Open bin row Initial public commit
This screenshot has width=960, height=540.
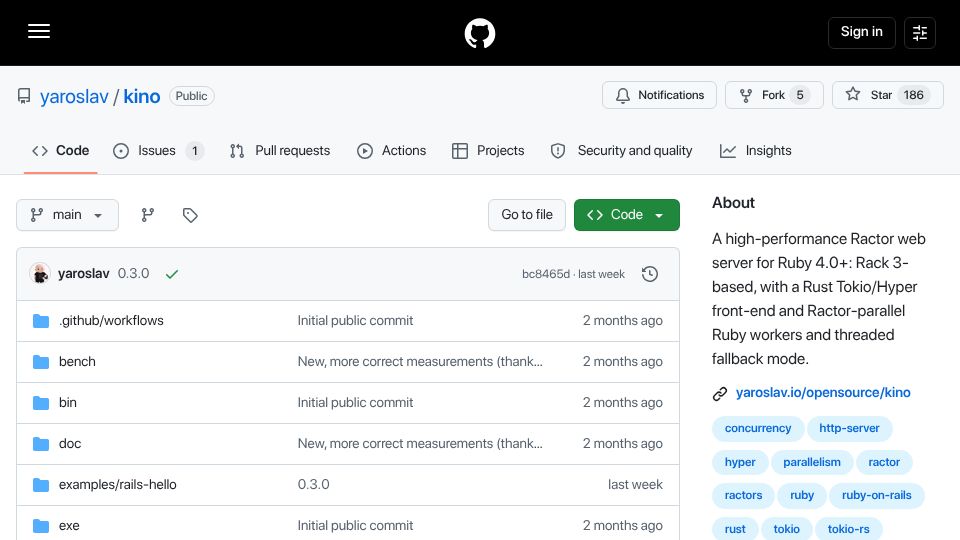pyautogui.click(x=355, y=403)
